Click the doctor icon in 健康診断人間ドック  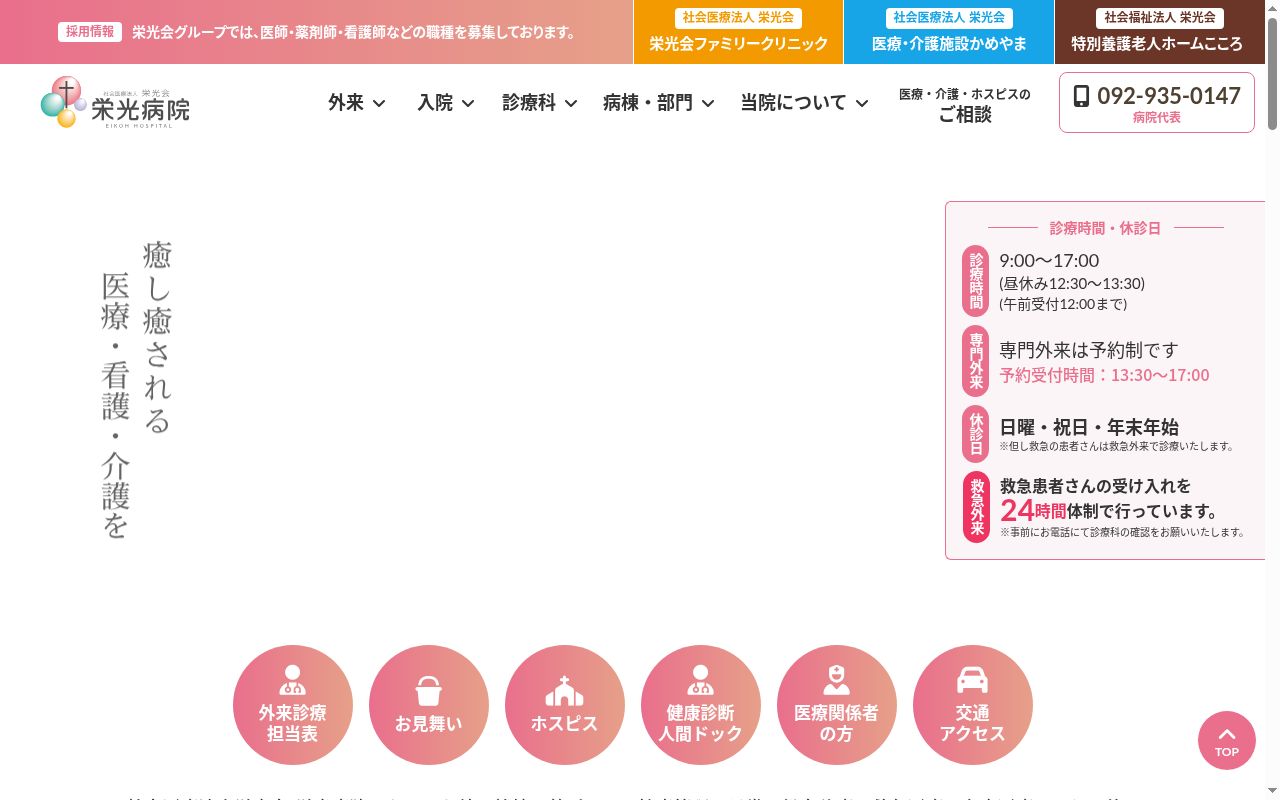click(700, 681)
